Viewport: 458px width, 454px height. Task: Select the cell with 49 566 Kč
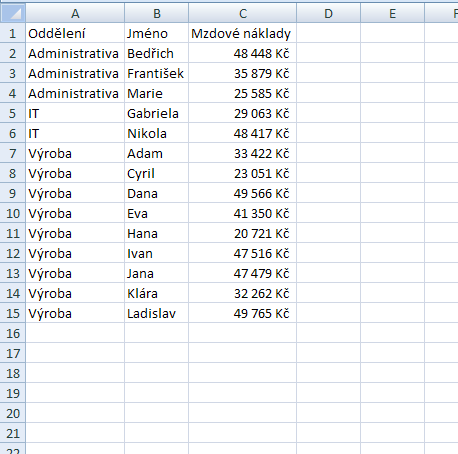click(242, 193)
